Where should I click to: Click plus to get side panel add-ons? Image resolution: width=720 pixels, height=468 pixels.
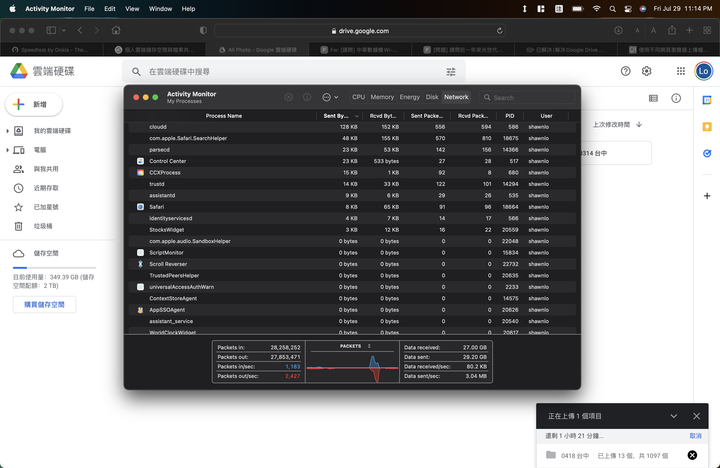click(x=707, y=196)
